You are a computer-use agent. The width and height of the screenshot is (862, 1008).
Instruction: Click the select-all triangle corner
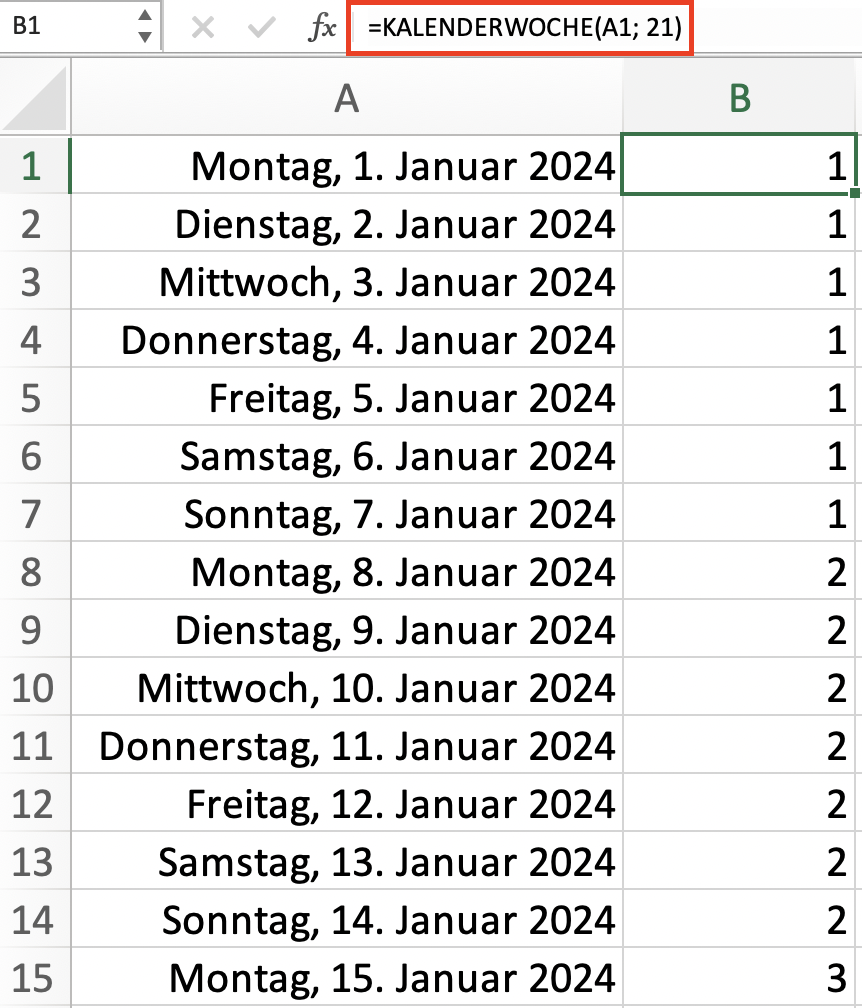35,96
